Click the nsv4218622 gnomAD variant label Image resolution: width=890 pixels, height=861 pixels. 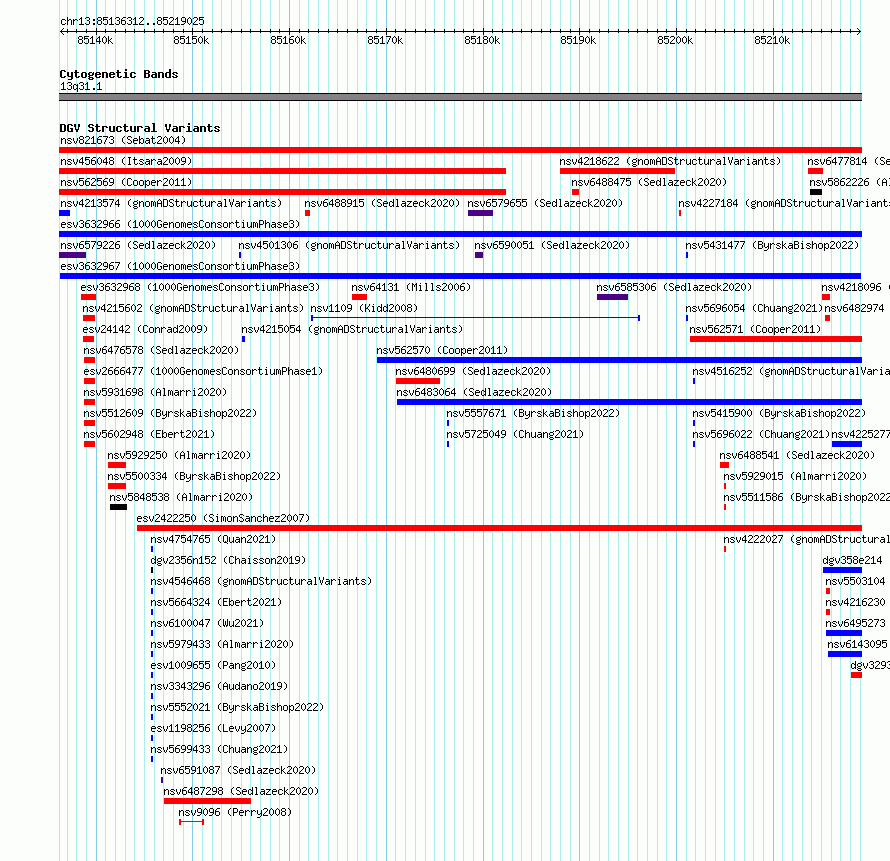tap(670, 161)
